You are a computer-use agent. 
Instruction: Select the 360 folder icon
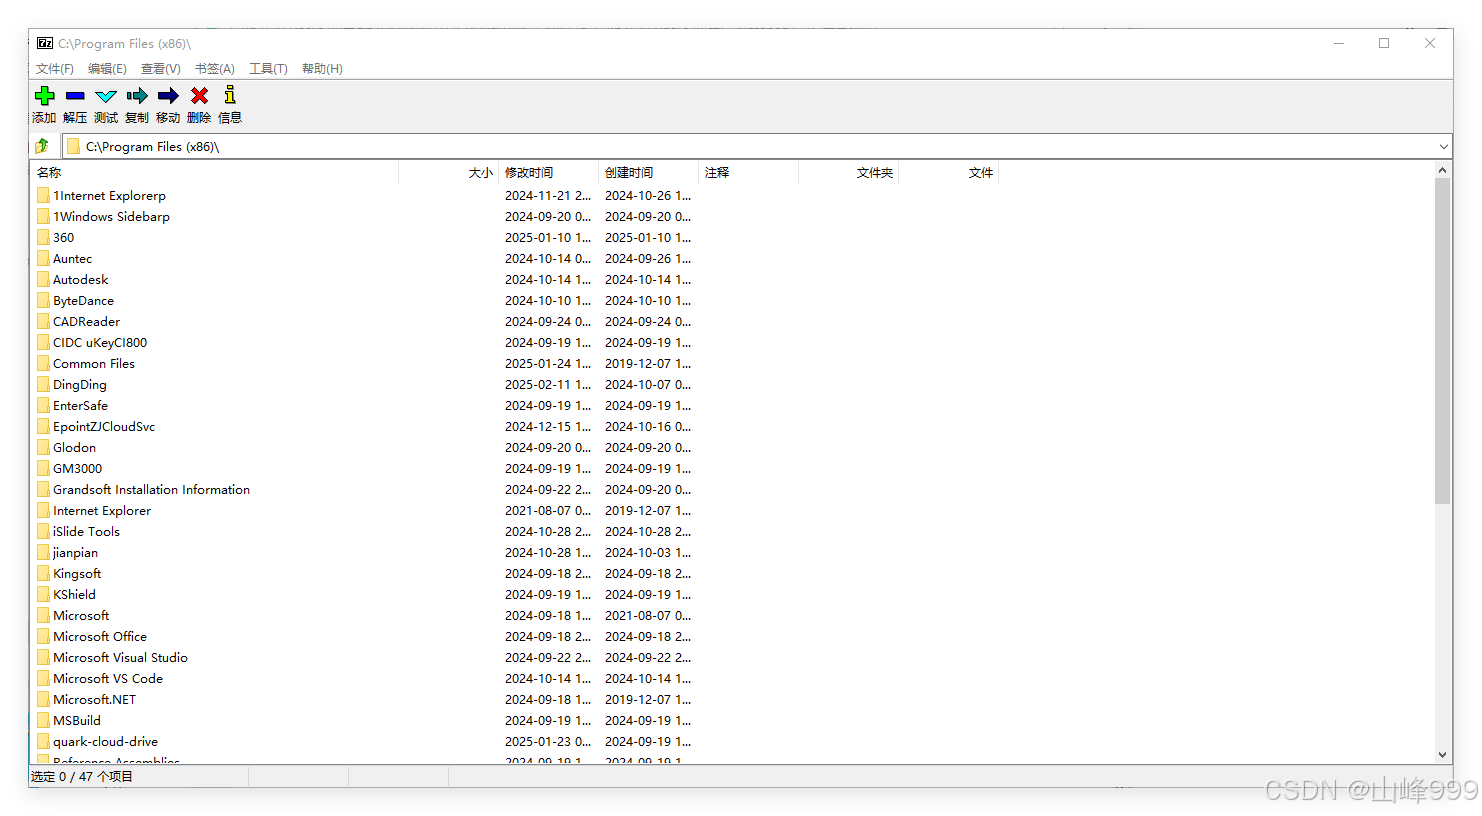click(43, 237)
